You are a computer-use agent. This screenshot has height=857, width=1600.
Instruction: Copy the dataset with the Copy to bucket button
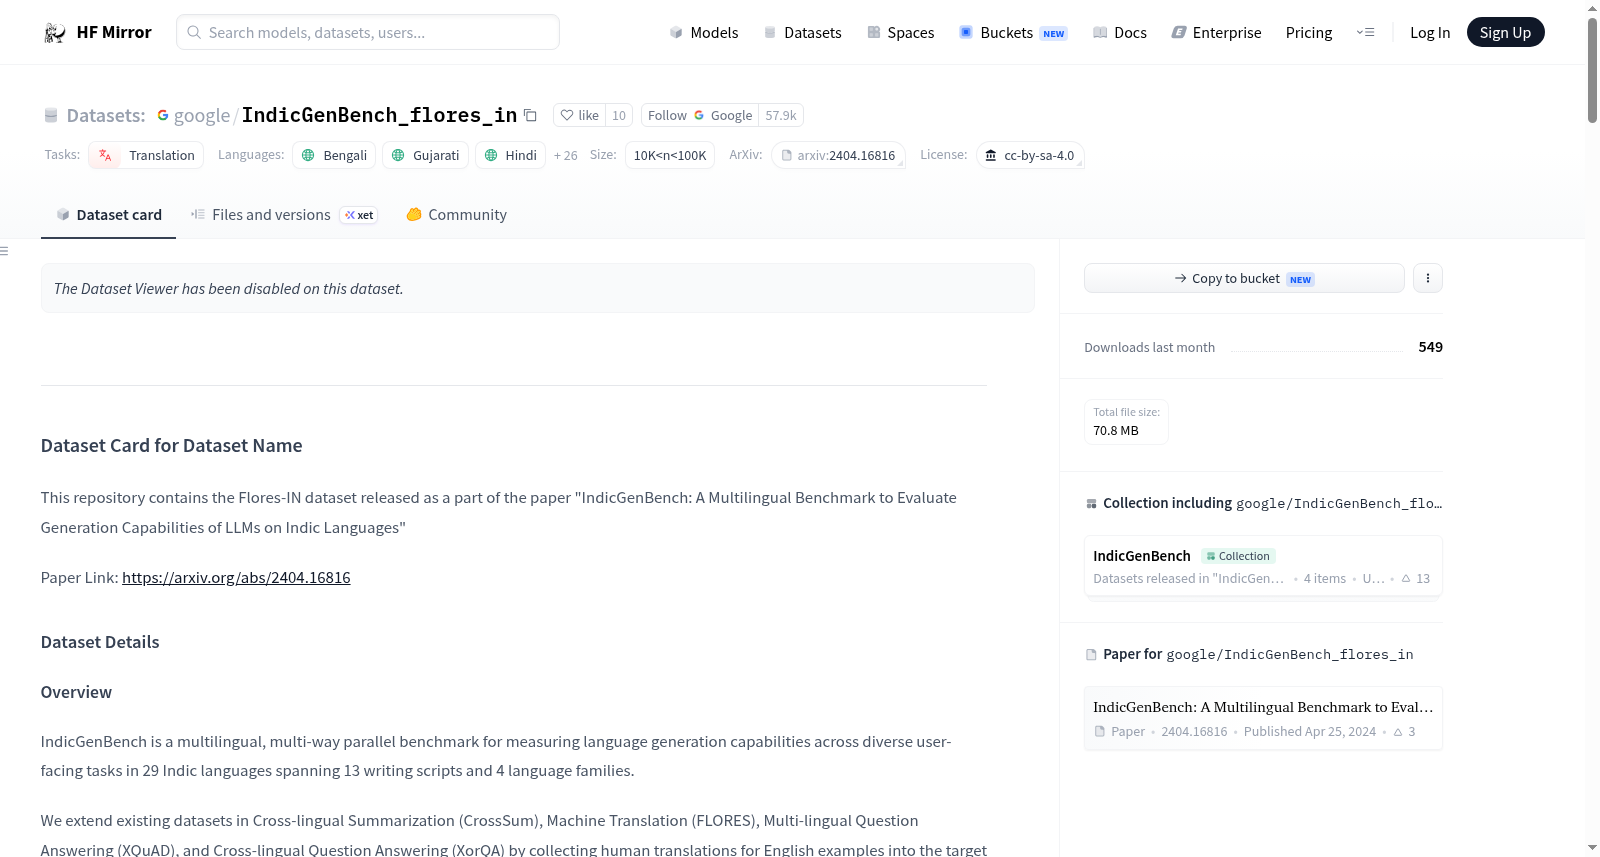point(1244,278)
